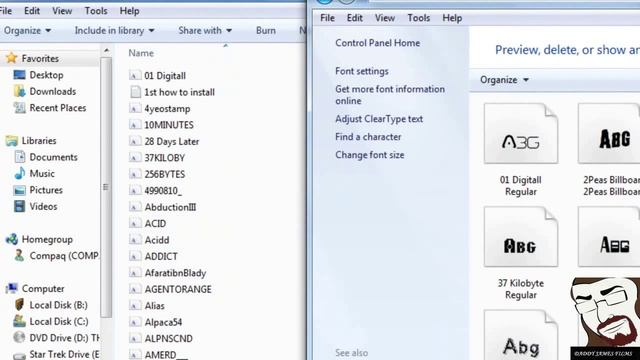The width and height of the screenshot is (640, 360).
Task: Select the Acidd file name
Action: [x=157, y=240]
